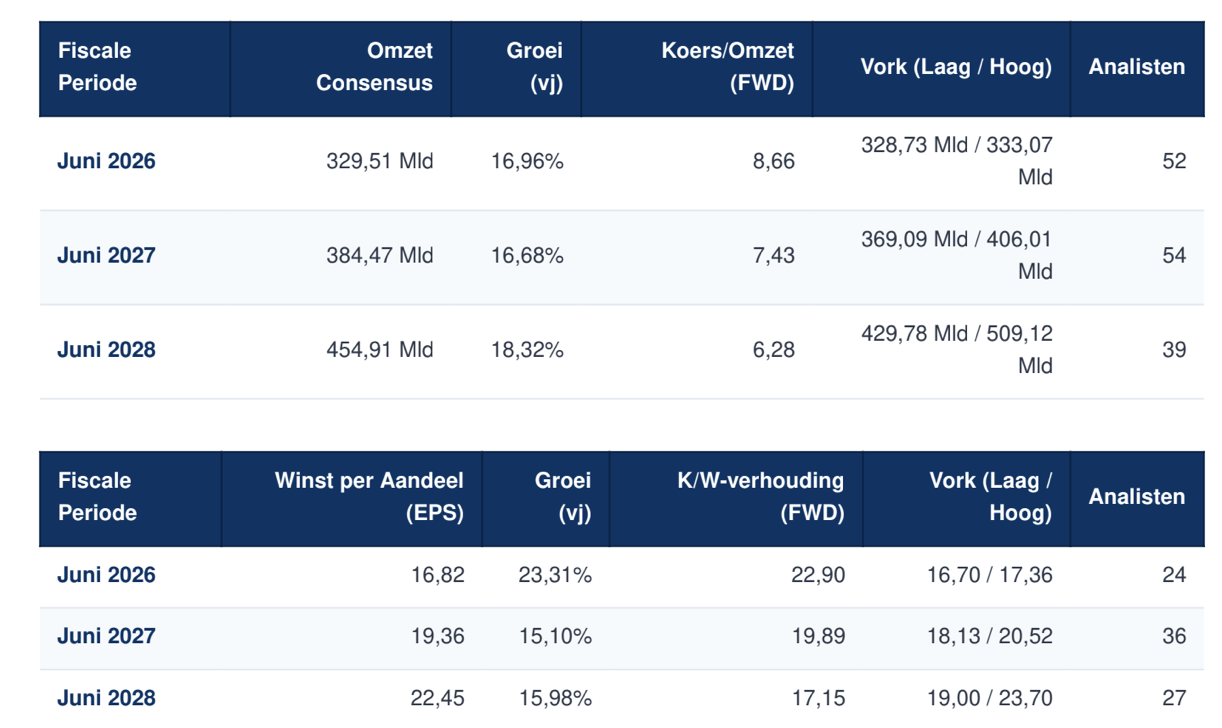Open the Juni 2027 revenue period link
Screen dimensions: 1222x728
[106, 255]
